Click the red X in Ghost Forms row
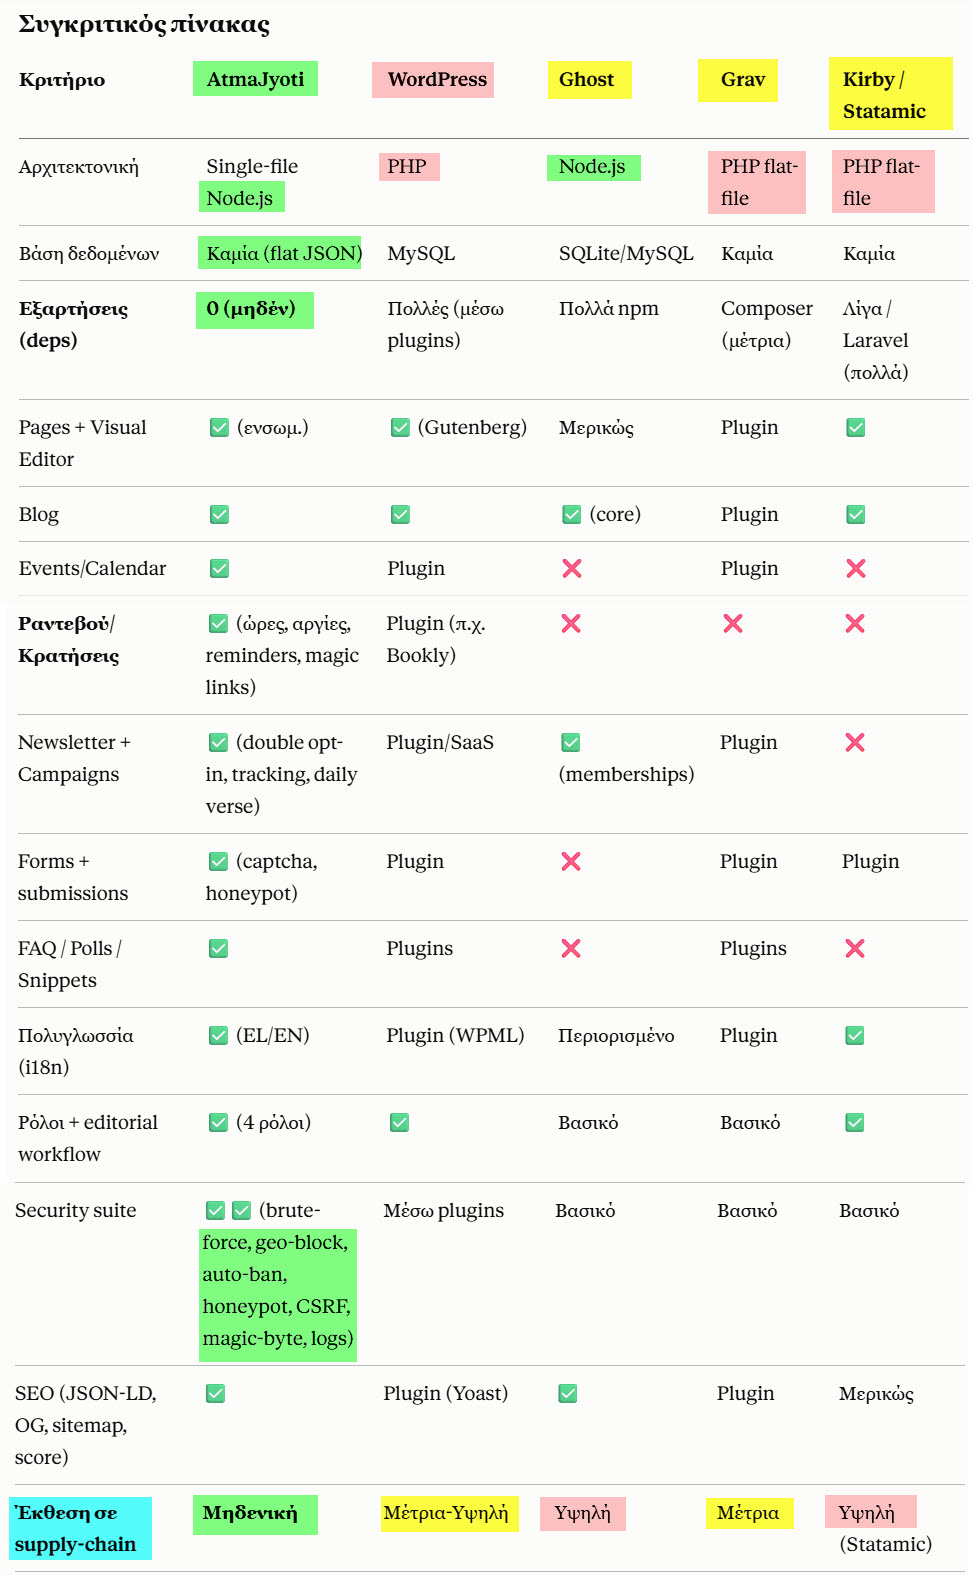The image size is (973, 1575). [x=571, y=861]
